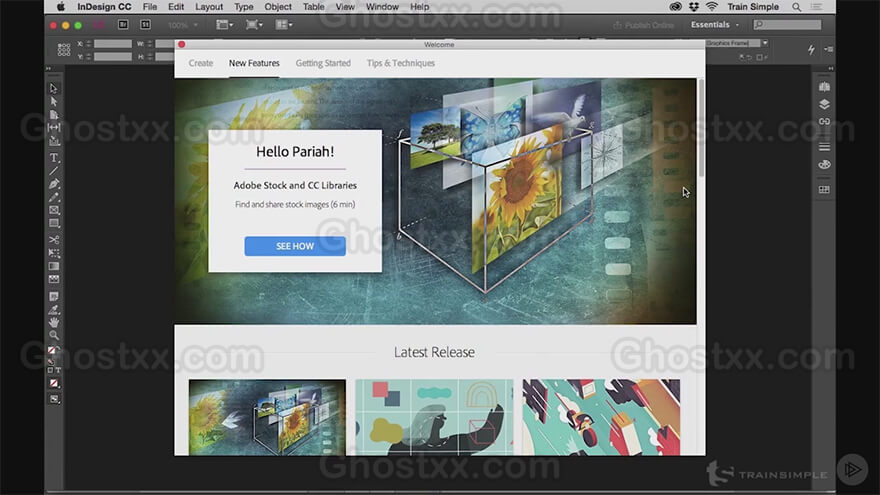Image resolution: width=880 pixels, height=495 pixels.
Task: Select the Selection tool arrow
Action: pyautogui.click(x=54, y=88)
